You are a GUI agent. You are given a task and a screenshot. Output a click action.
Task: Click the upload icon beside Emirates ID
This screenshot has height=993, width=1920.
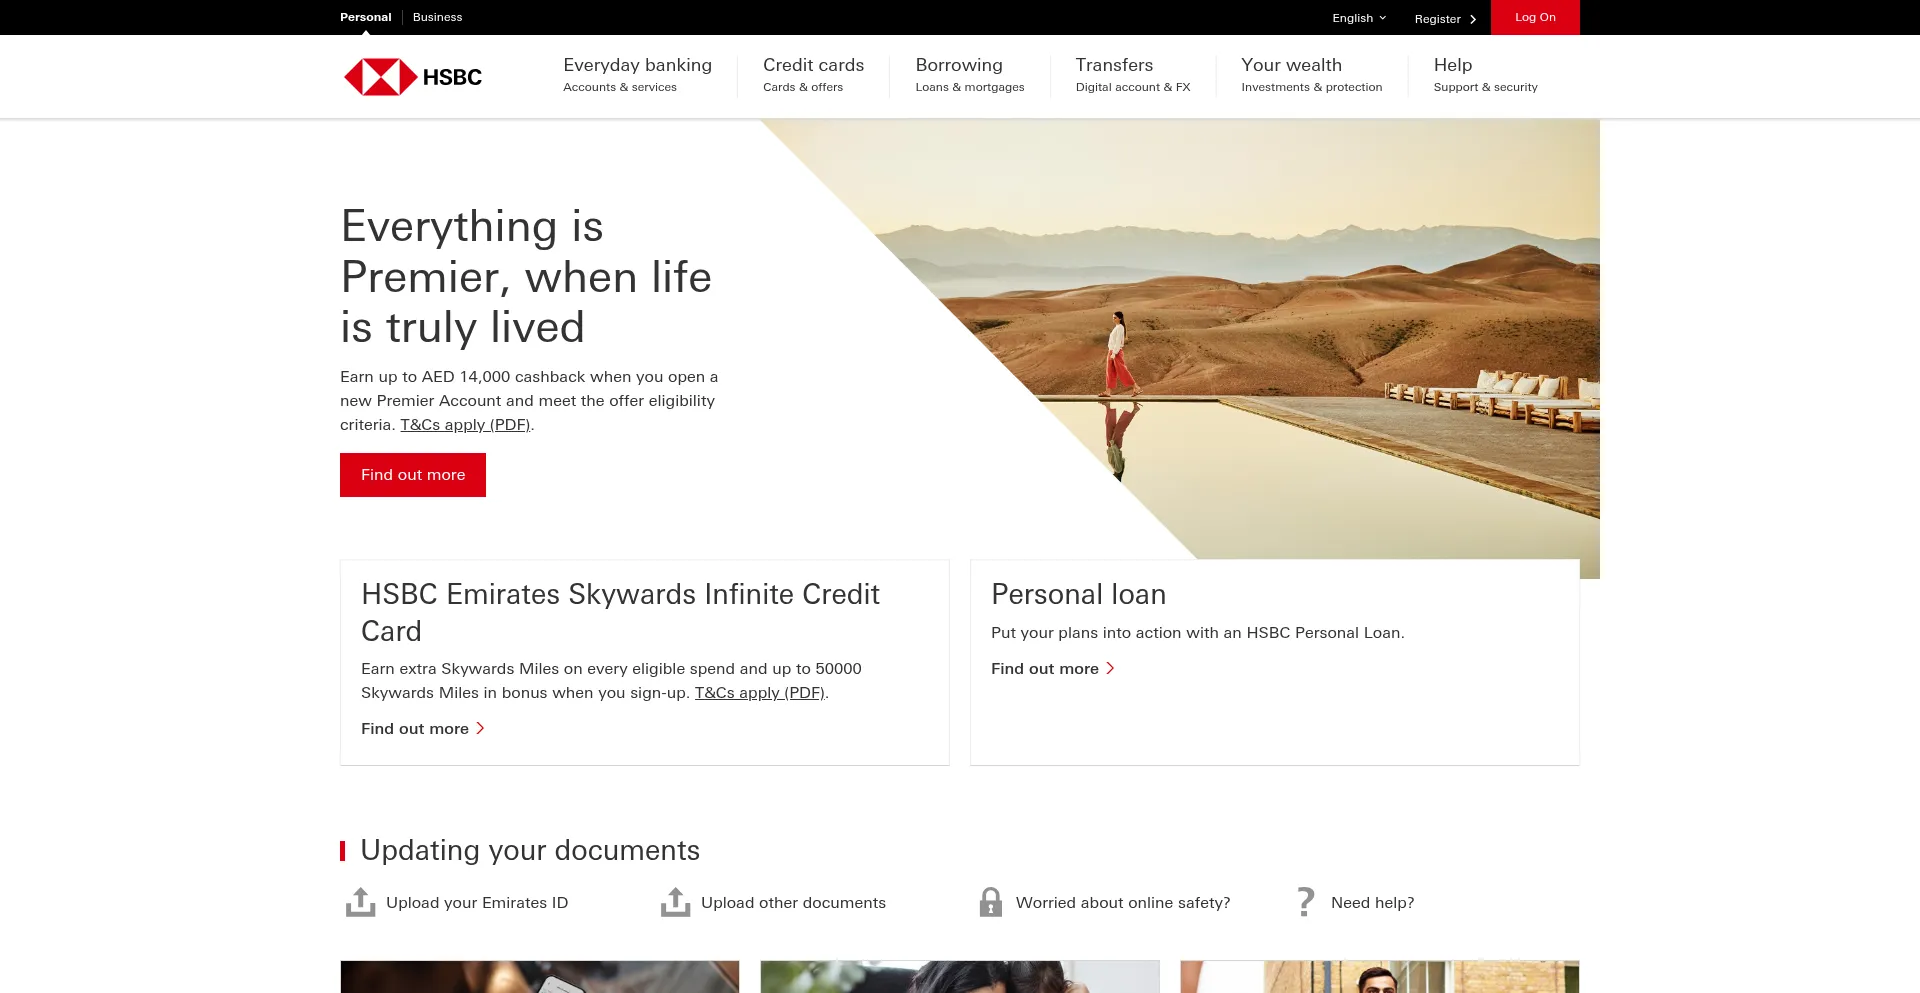[x=360, y=902]
